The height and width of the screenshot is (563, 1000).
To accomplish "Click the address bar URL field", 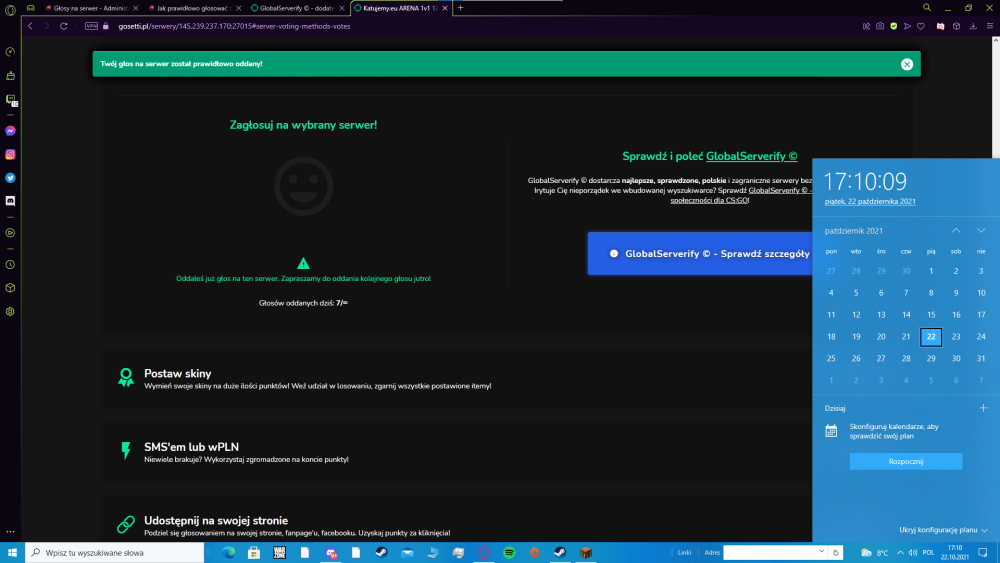I will coord(234,26).
